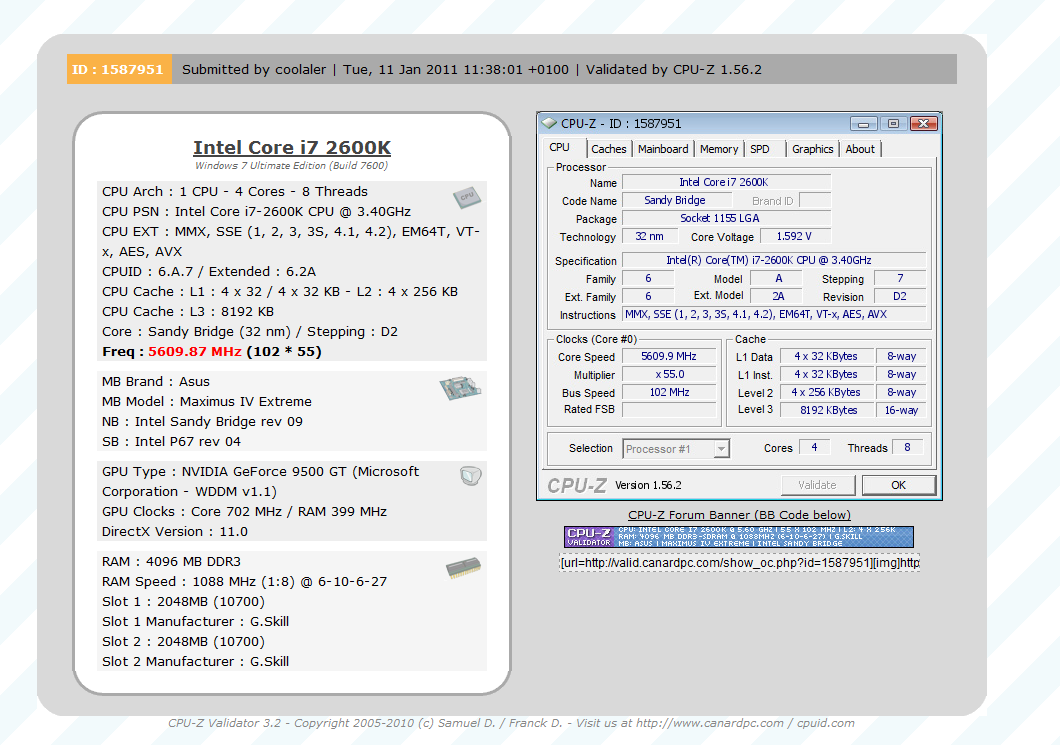Click the BB code URL text field
This screenshot has width=1060, height=745.
(739, 562)
